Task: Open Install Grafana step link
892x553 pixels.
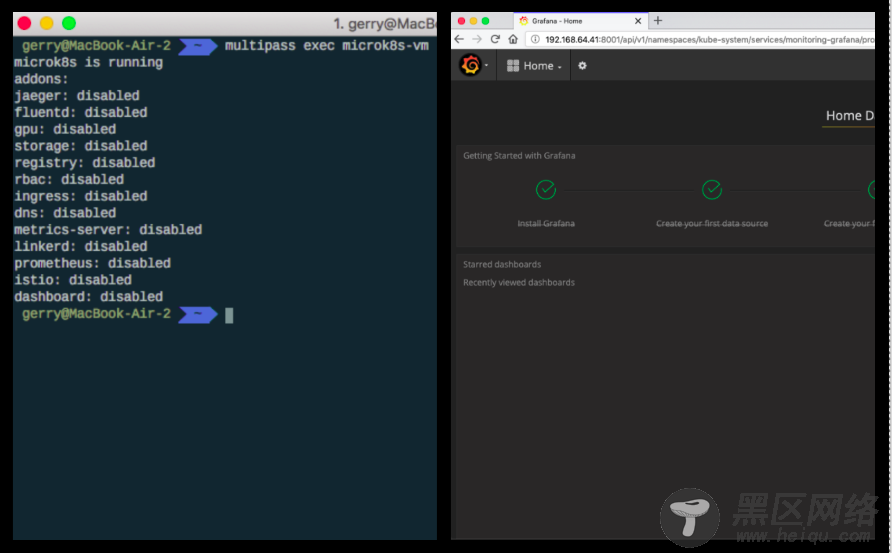Action: coord(546,224)
